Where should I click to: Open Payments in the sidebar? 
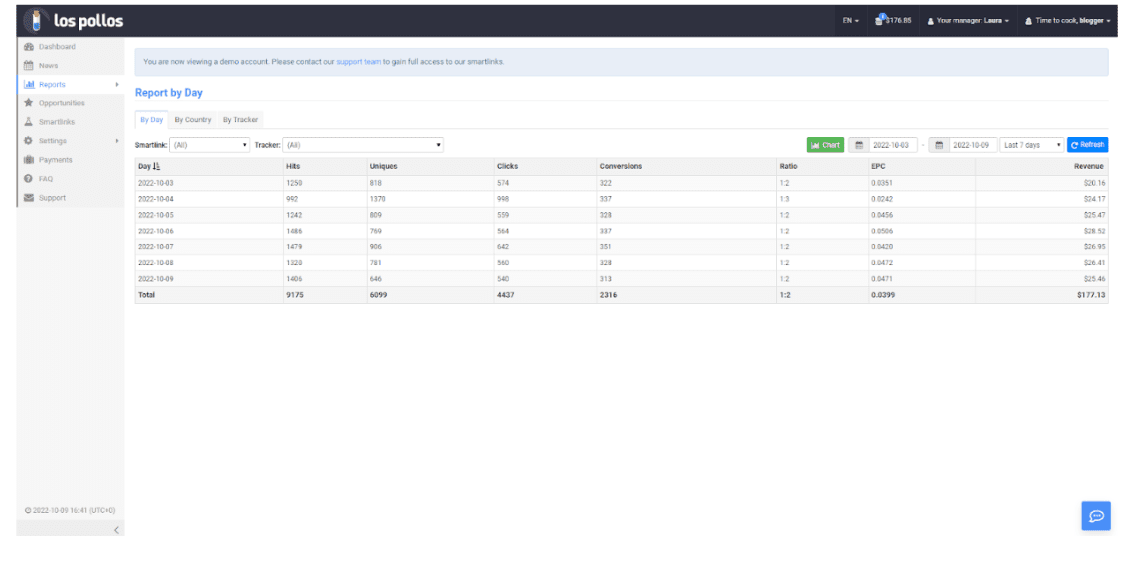pyautogui.click(x=55, y=160)
